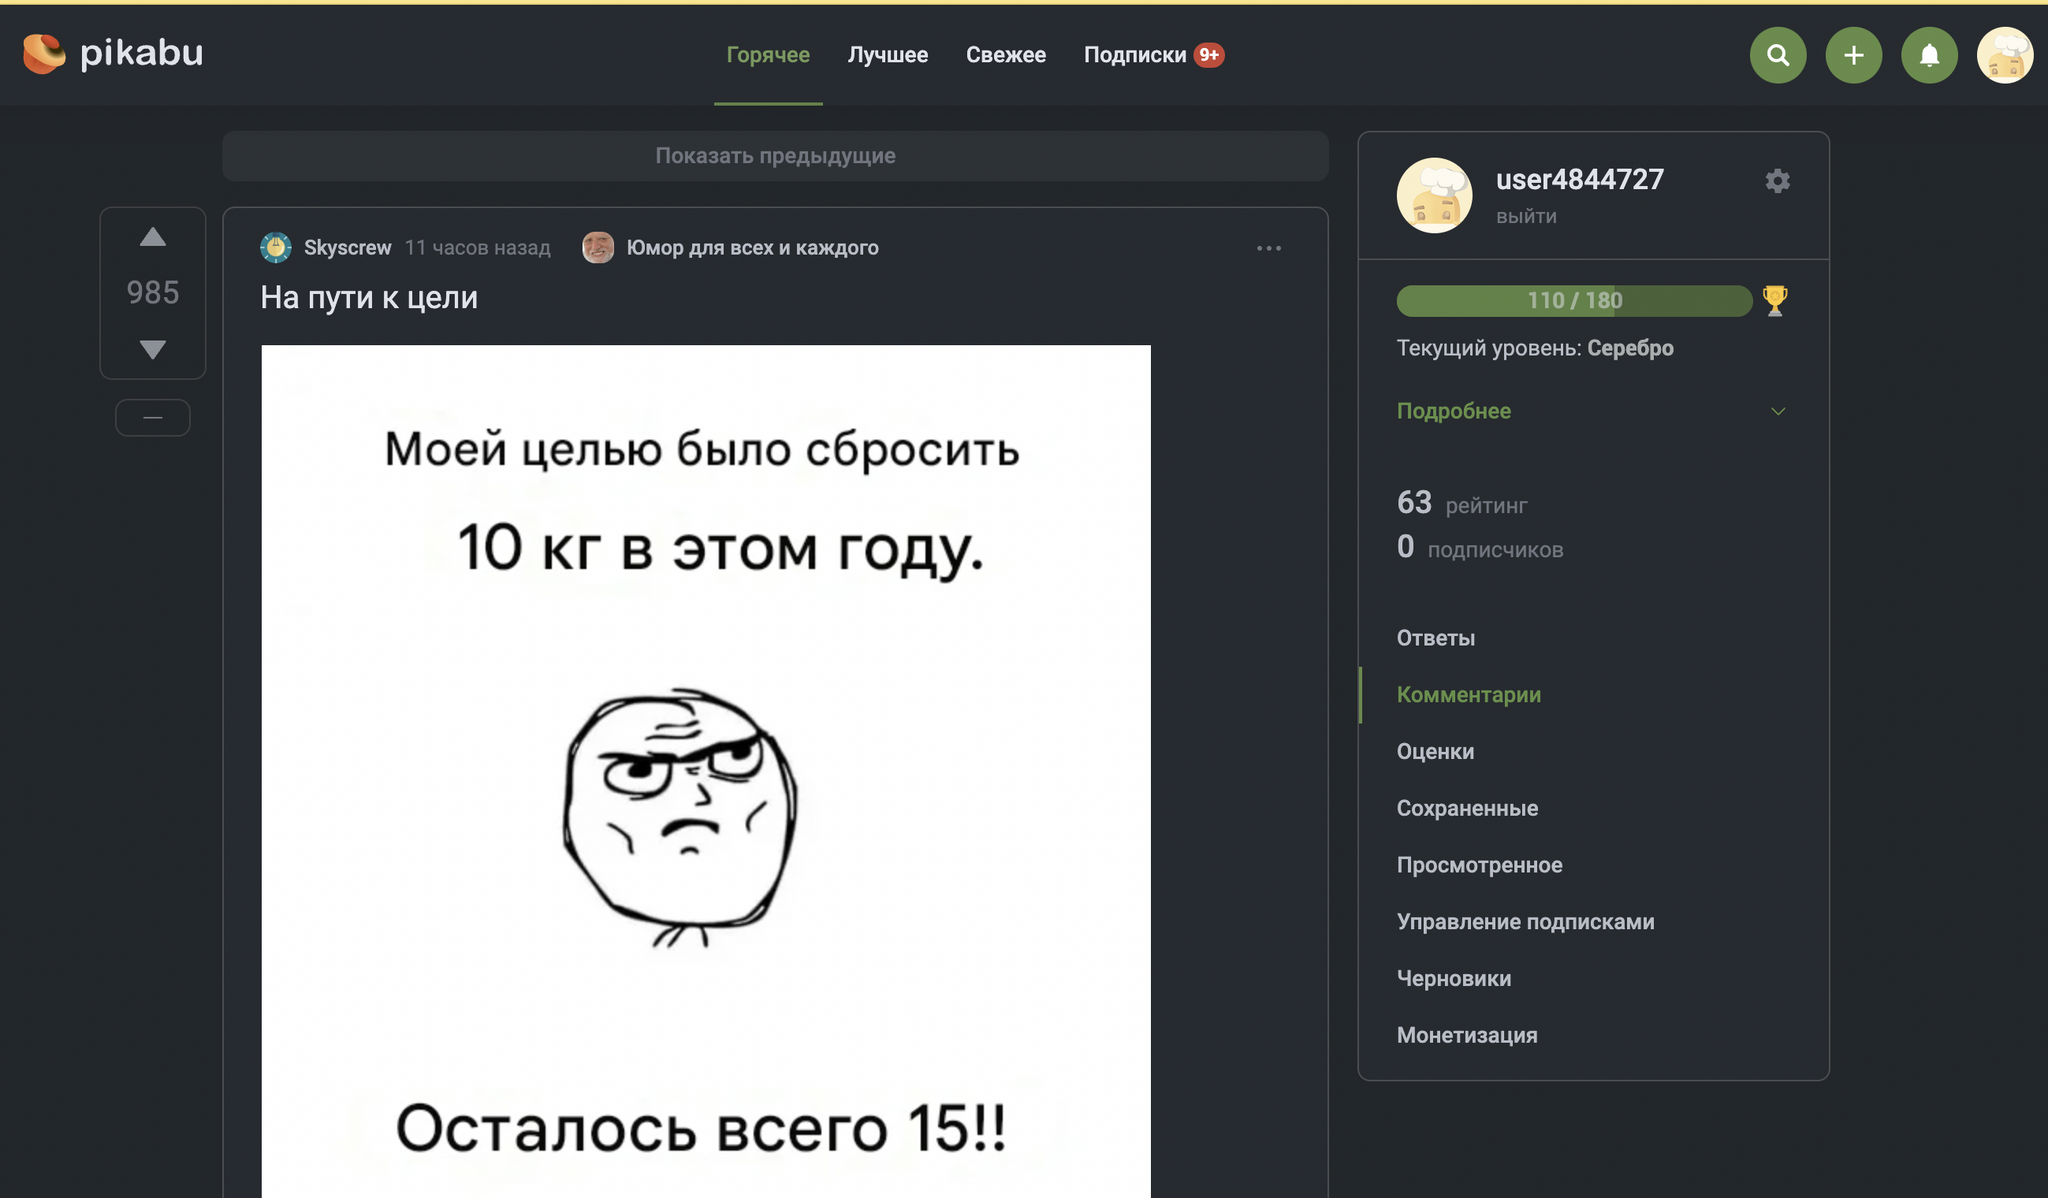
Task: Open Skyscrew author avatar
Action: click(x=276, y=247)
